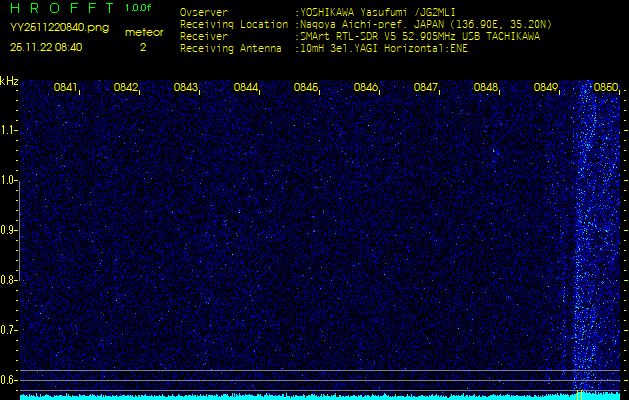Click the 0848 time marker

pos(486,87)
